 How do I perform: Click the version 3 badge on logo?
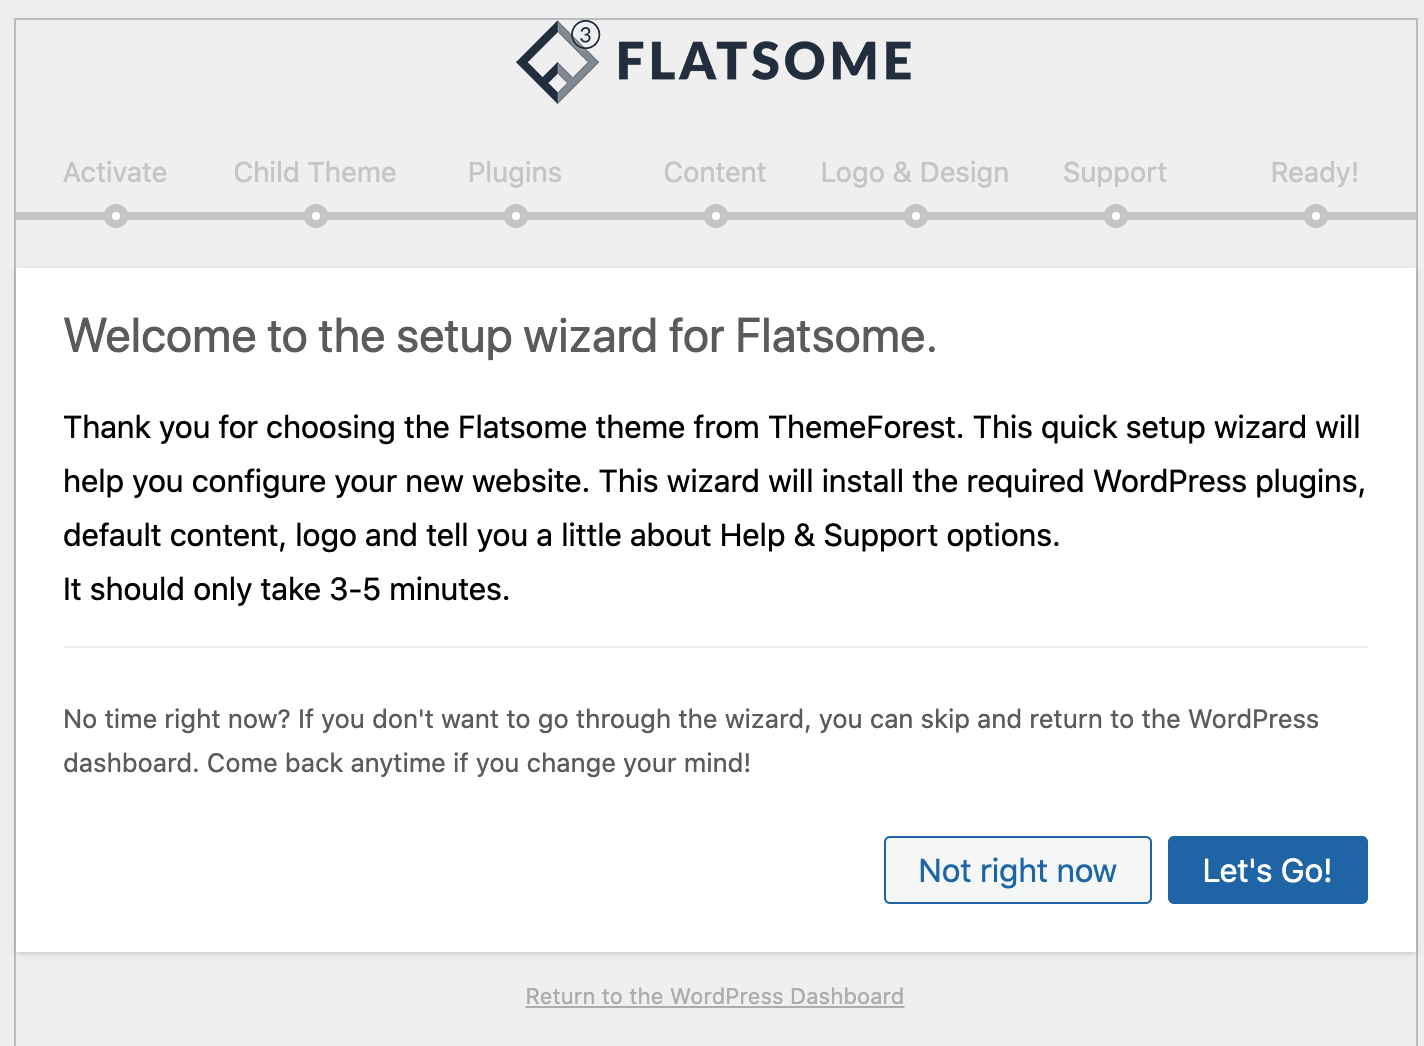[586, 35]
